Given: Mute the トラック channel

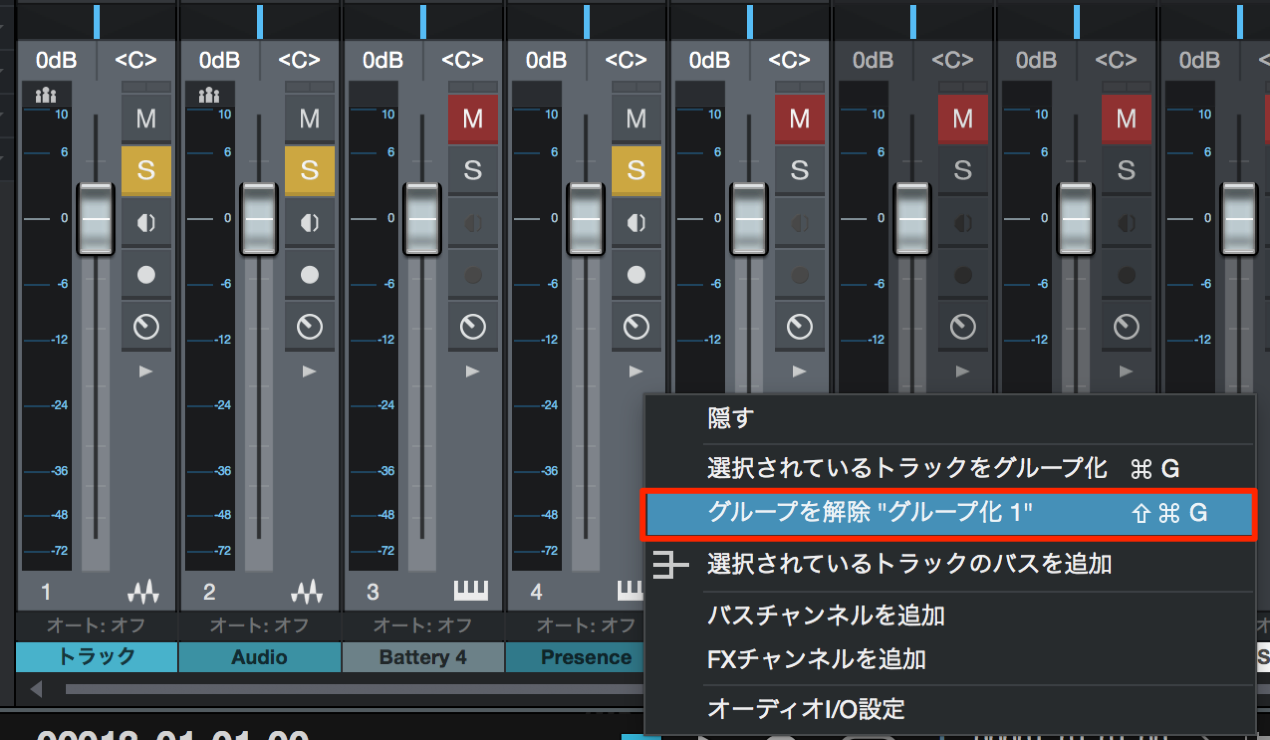Looking at the screenshot, I should click(146, 118).
